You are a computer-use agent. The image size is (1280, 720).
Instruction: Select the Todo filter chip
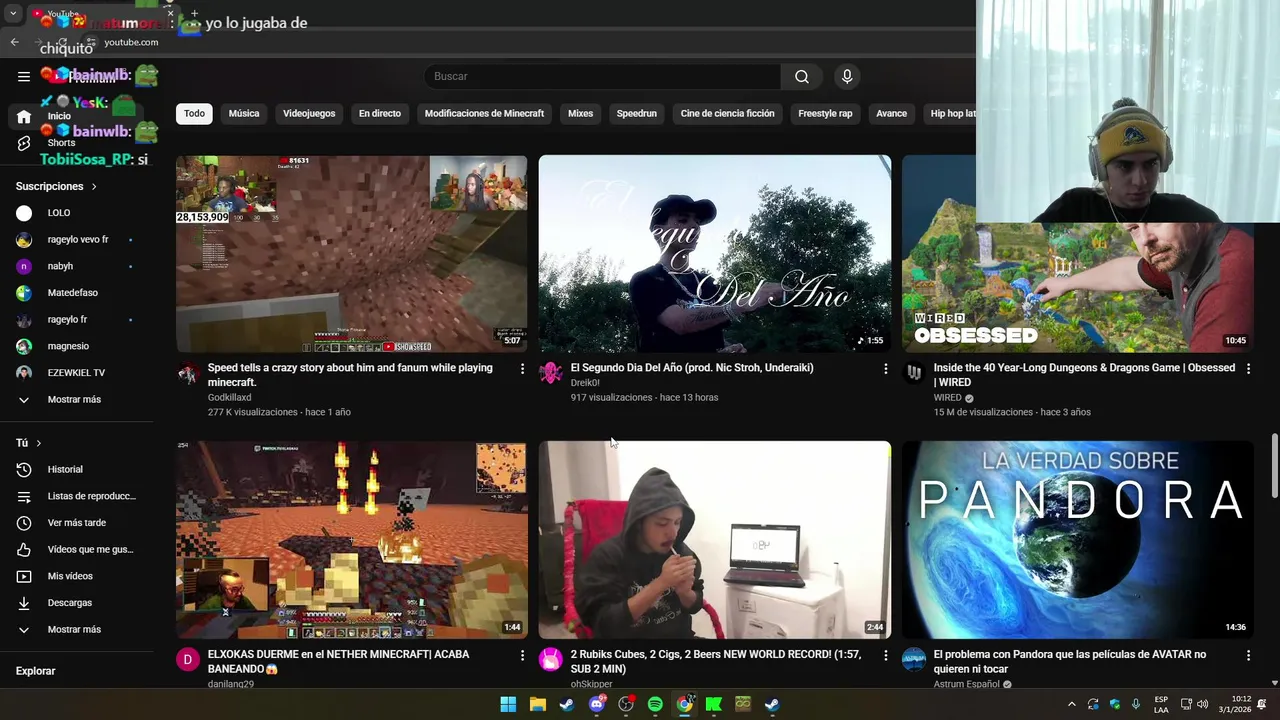click(x=194, y=114)
